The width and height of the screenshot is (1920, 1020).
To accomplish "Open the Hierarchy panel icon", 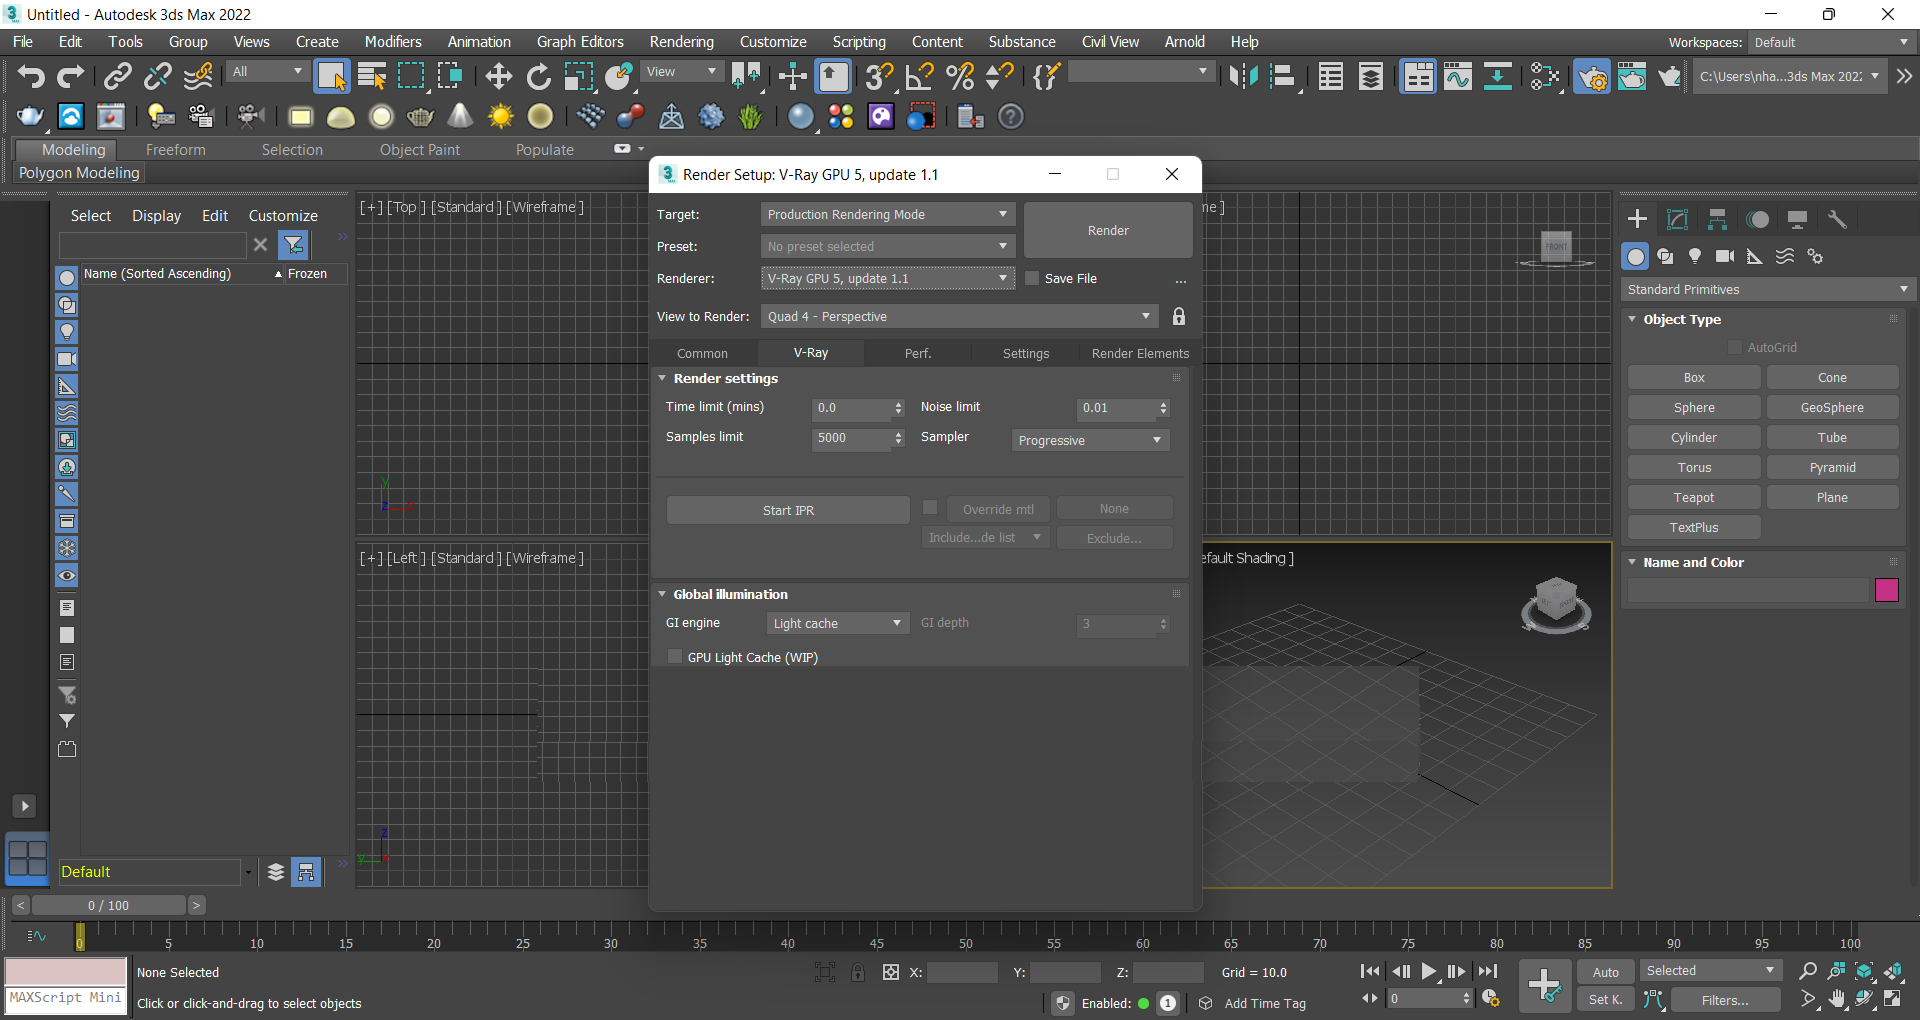I will pos(1717,219).
